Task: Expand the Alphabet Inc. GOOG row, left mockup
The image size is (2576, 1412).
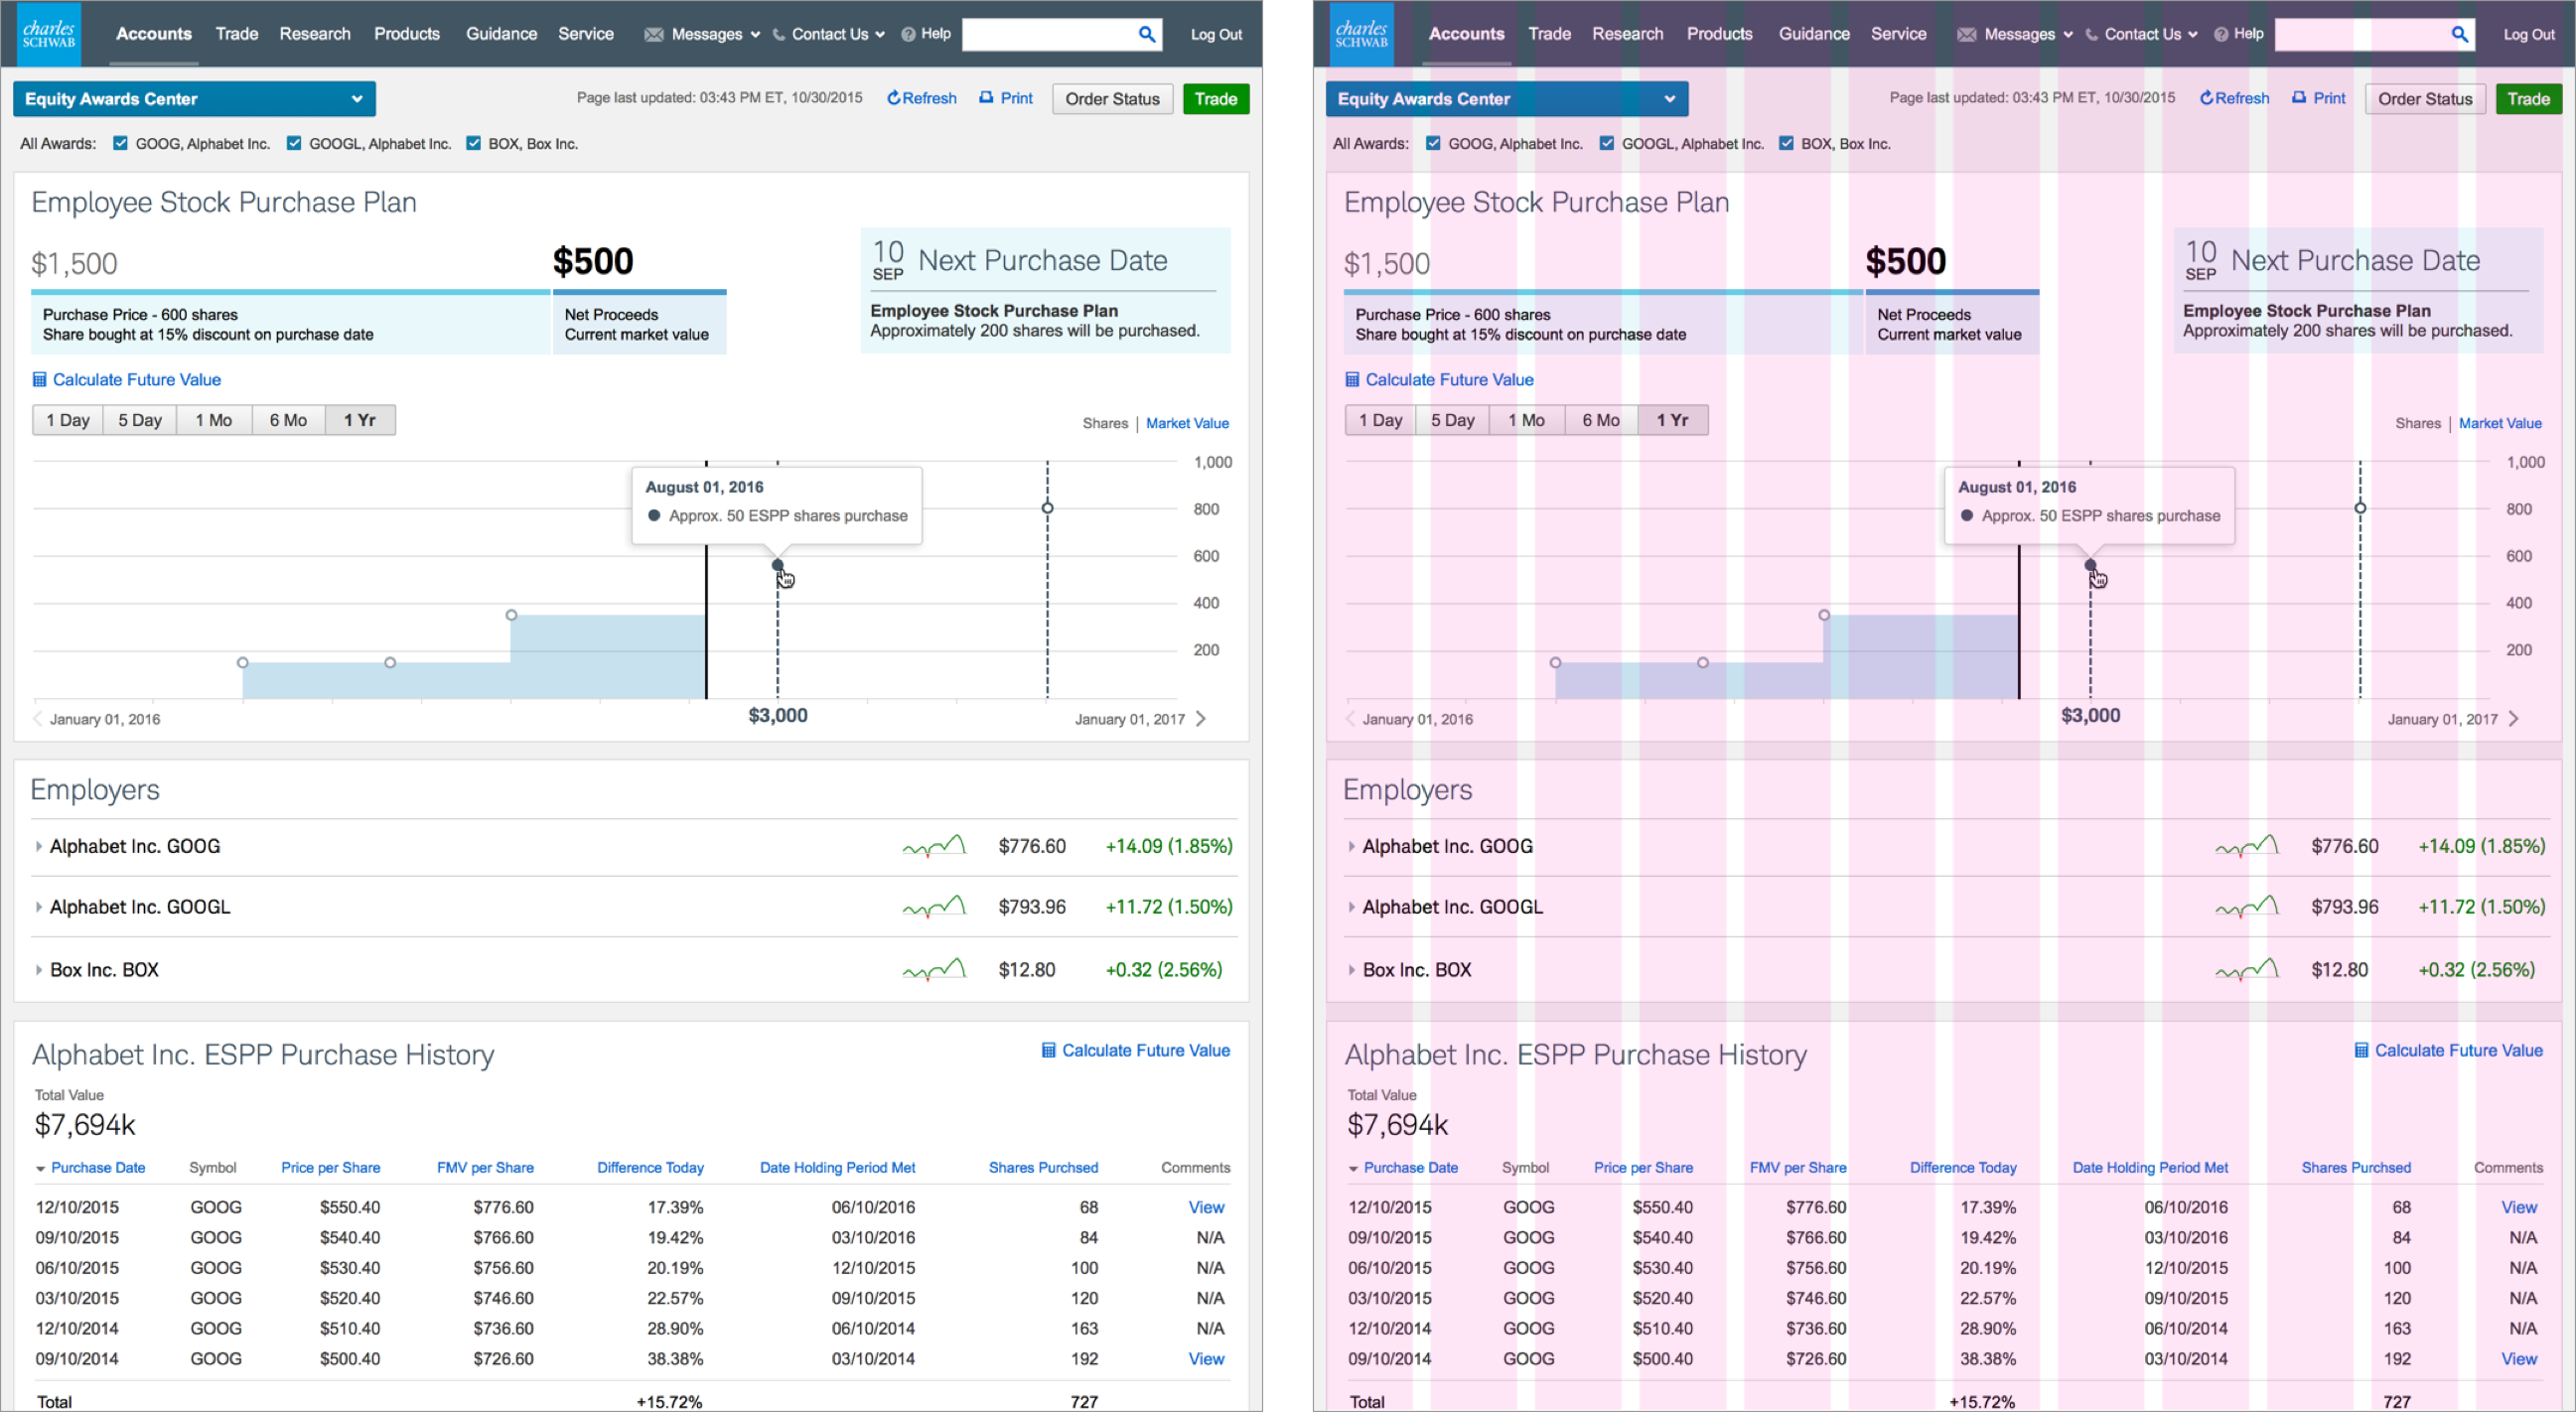Action: (x=39, y=846)
